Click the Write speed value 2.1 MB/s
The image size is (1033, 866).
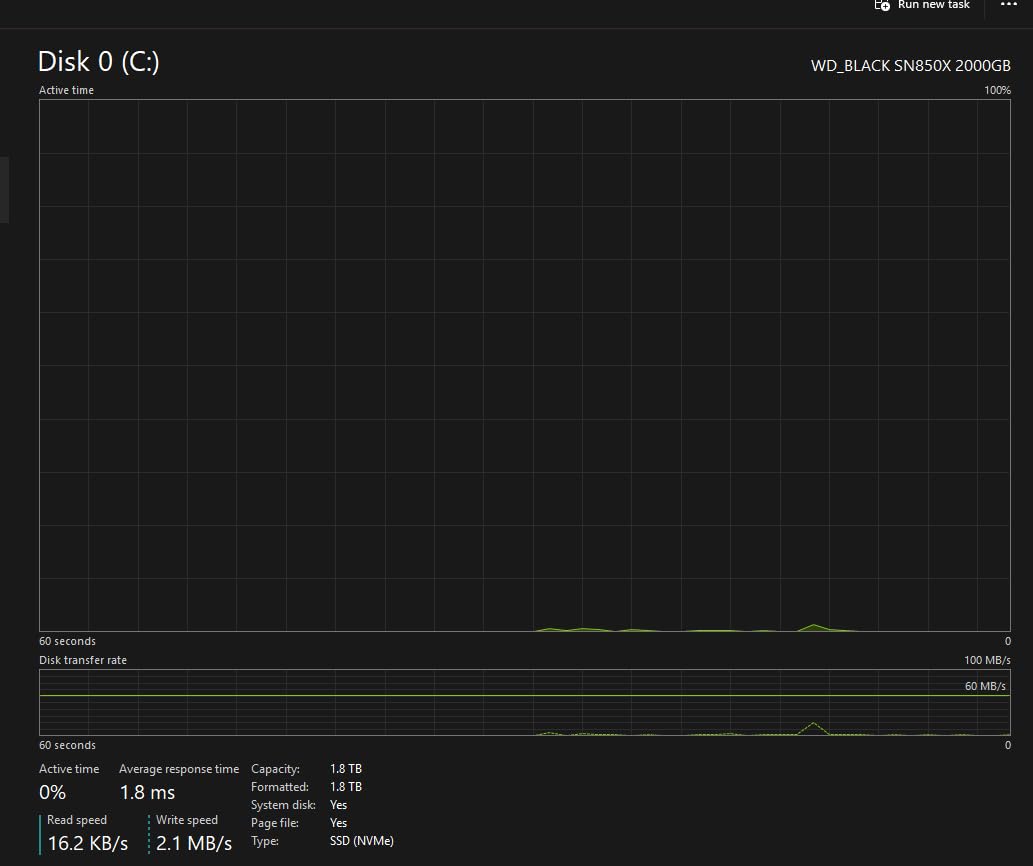pyautogui.click(x=193, y=843)
